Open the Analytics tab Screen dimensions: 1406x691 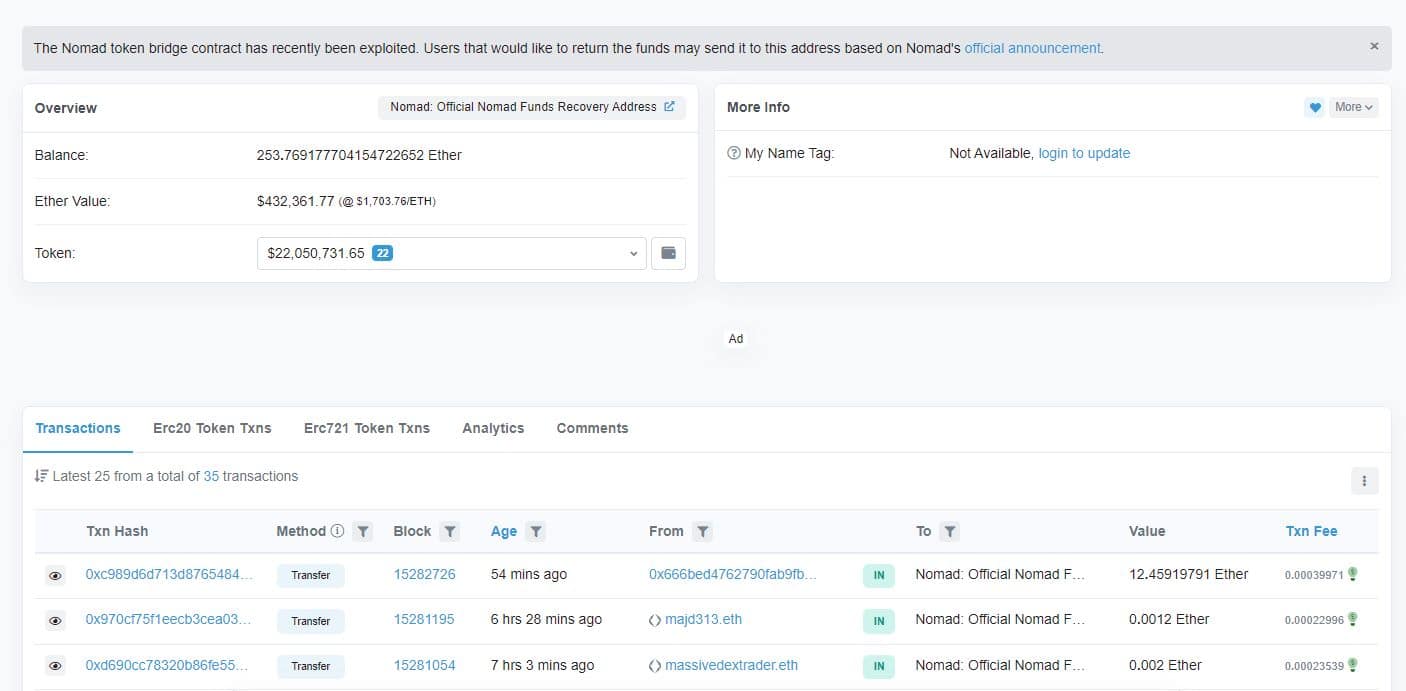click(493, 428)
